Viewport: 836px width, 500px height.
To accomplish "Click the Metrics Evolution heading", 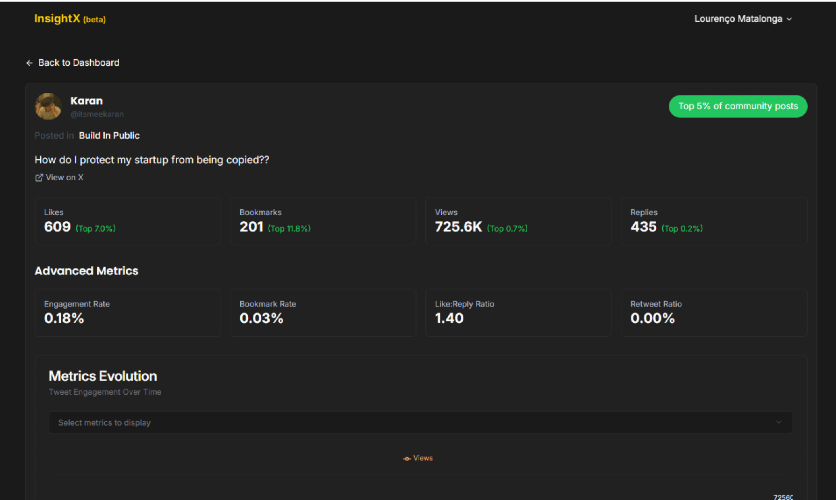I will [103, 376].
